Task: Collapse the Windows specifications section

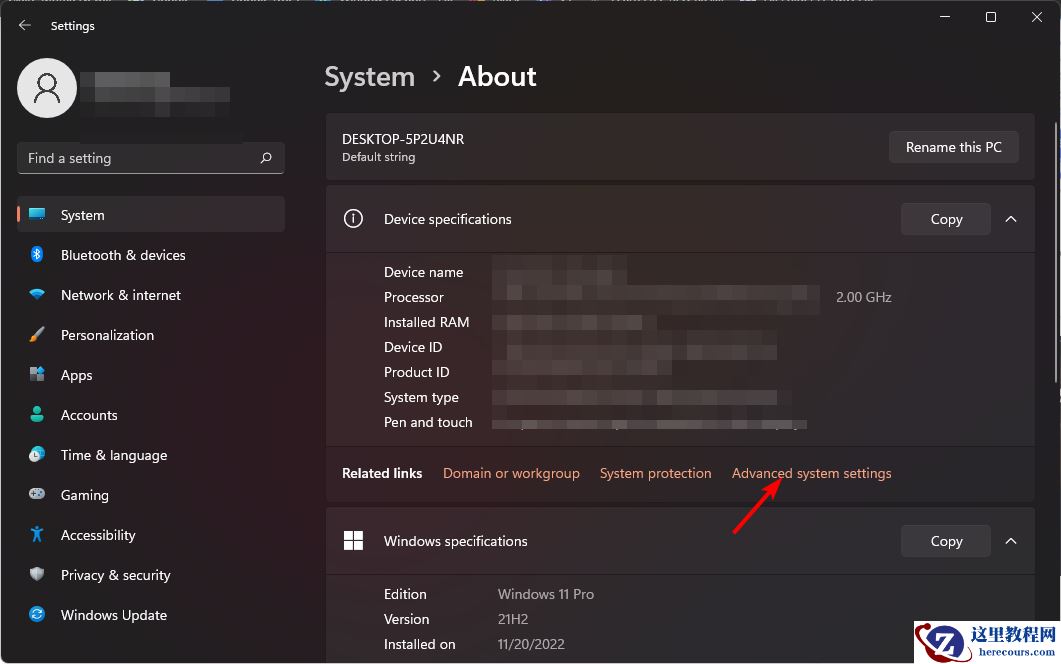Action: point(1010,541)
